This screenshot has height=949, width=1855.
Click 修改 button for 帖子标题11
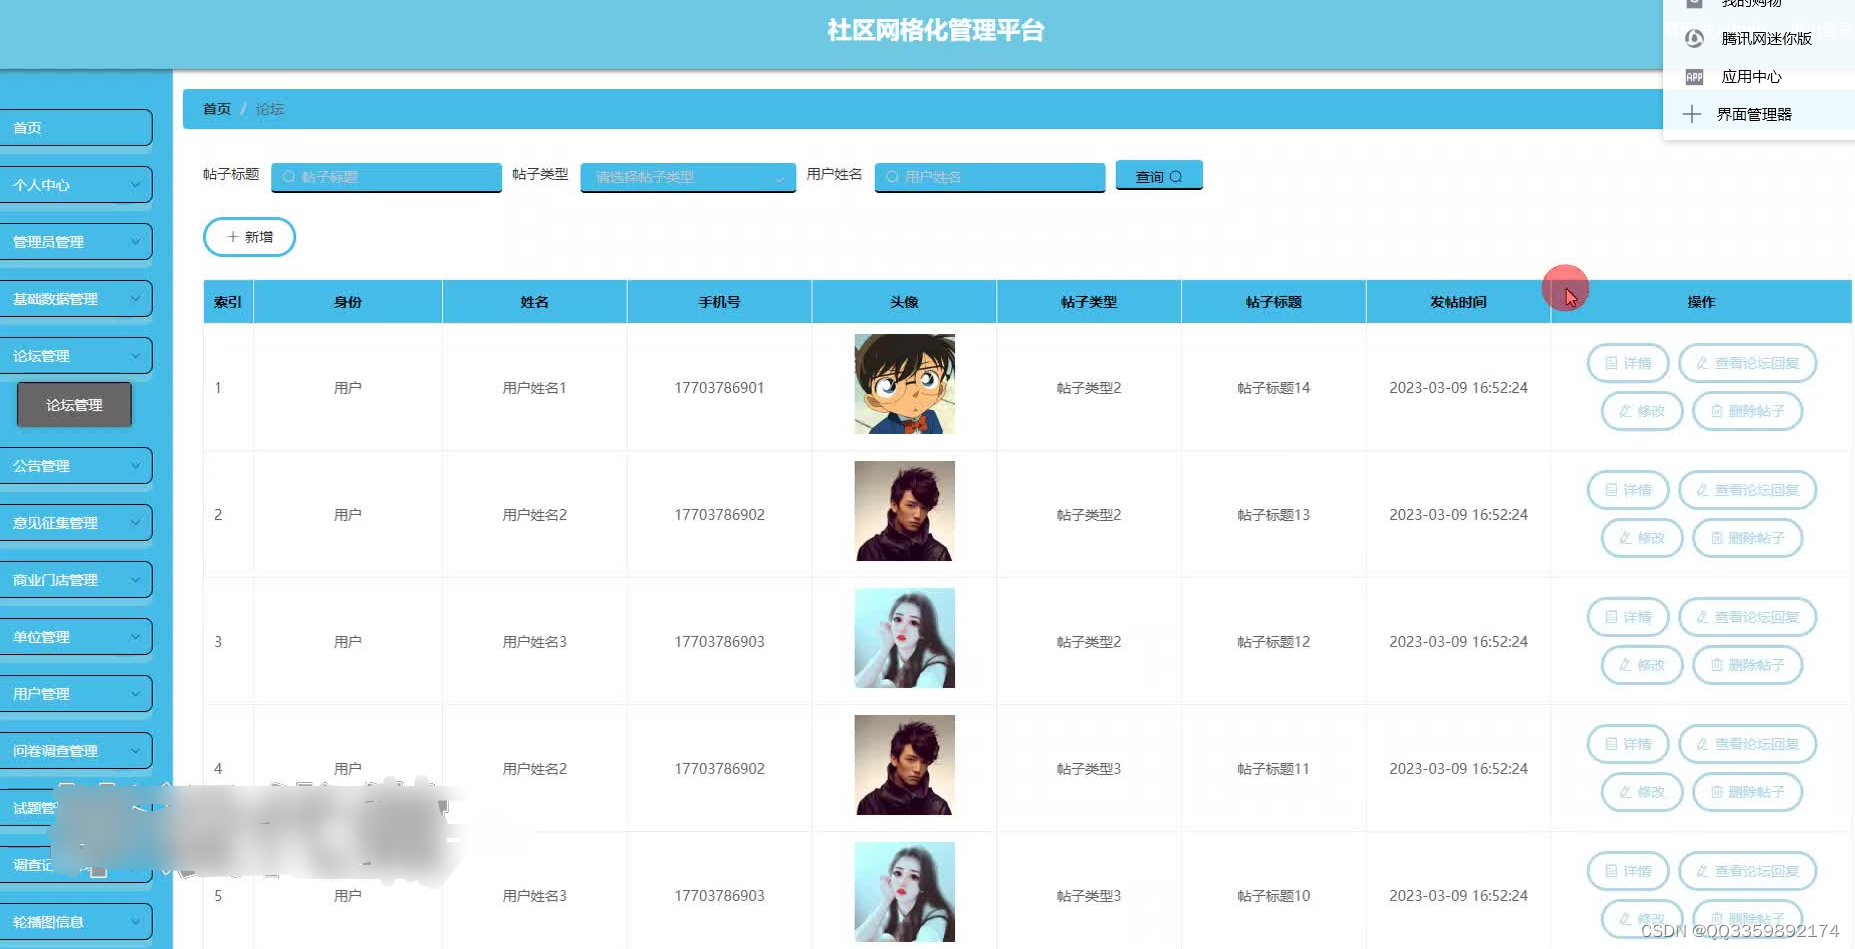(x=1642, y=792)
